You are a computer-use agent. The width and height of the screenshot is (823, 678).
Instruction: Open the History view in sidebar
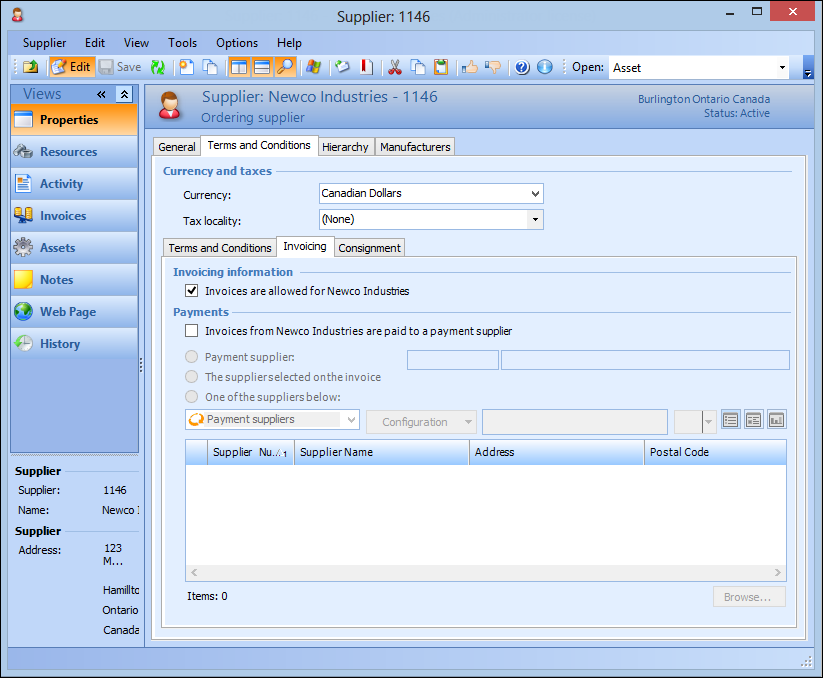tap(59, 344)
